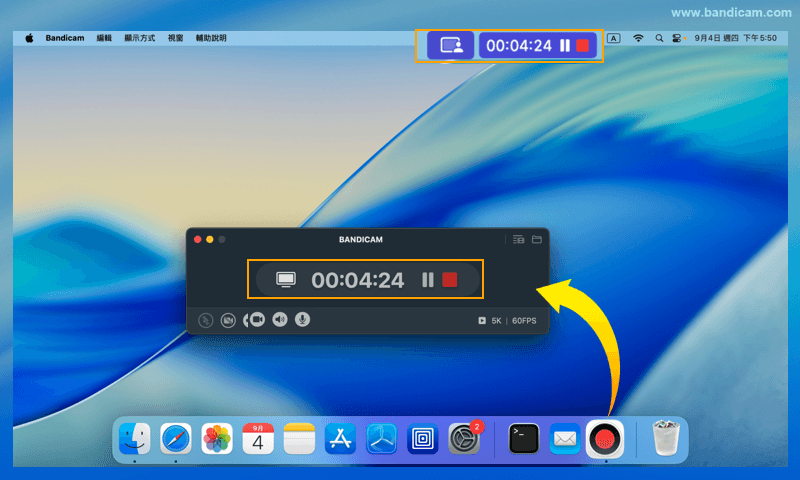
Task: Open the Bandicam output folder icon
Action: (x=536, y=240)
